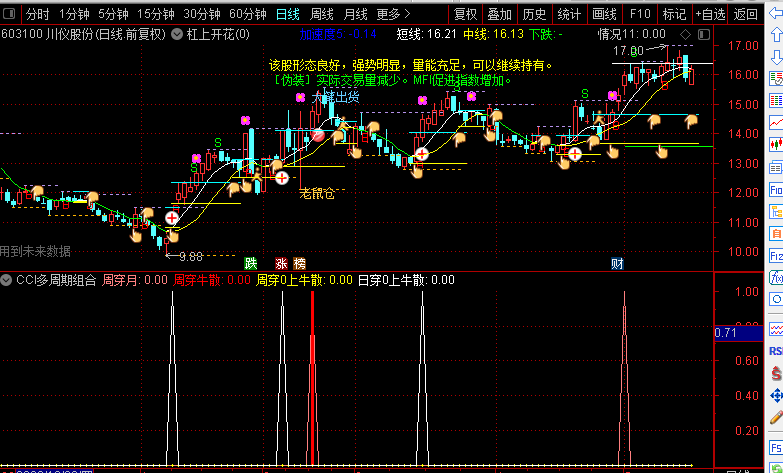Image resolution: width=783 pixels, height=473 pixels.
Task: Select the blue four-way move arrows icon
Action: 777,396
